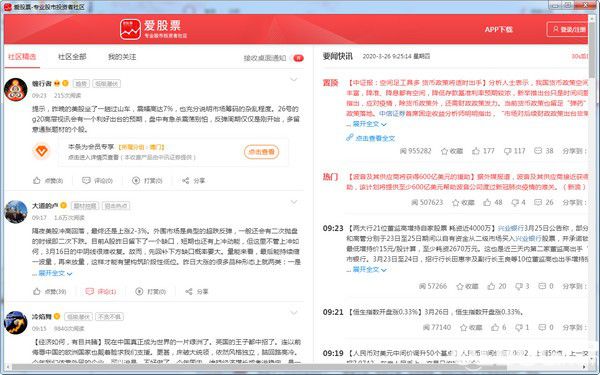Viewport: 600px width, 375px height.
Task: Click the gold verified badge next to 冷焰舞
Action: click(57, 316)
